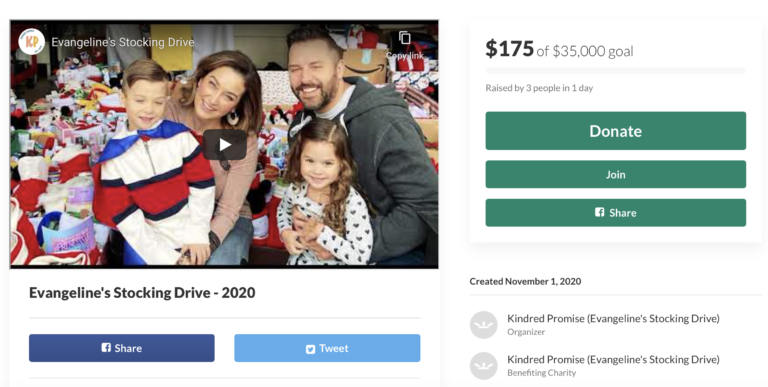This screenshot has height=387, width=768.
Task: Play the Evangeline's Stocking Drive video
Action: pos(225,145)
